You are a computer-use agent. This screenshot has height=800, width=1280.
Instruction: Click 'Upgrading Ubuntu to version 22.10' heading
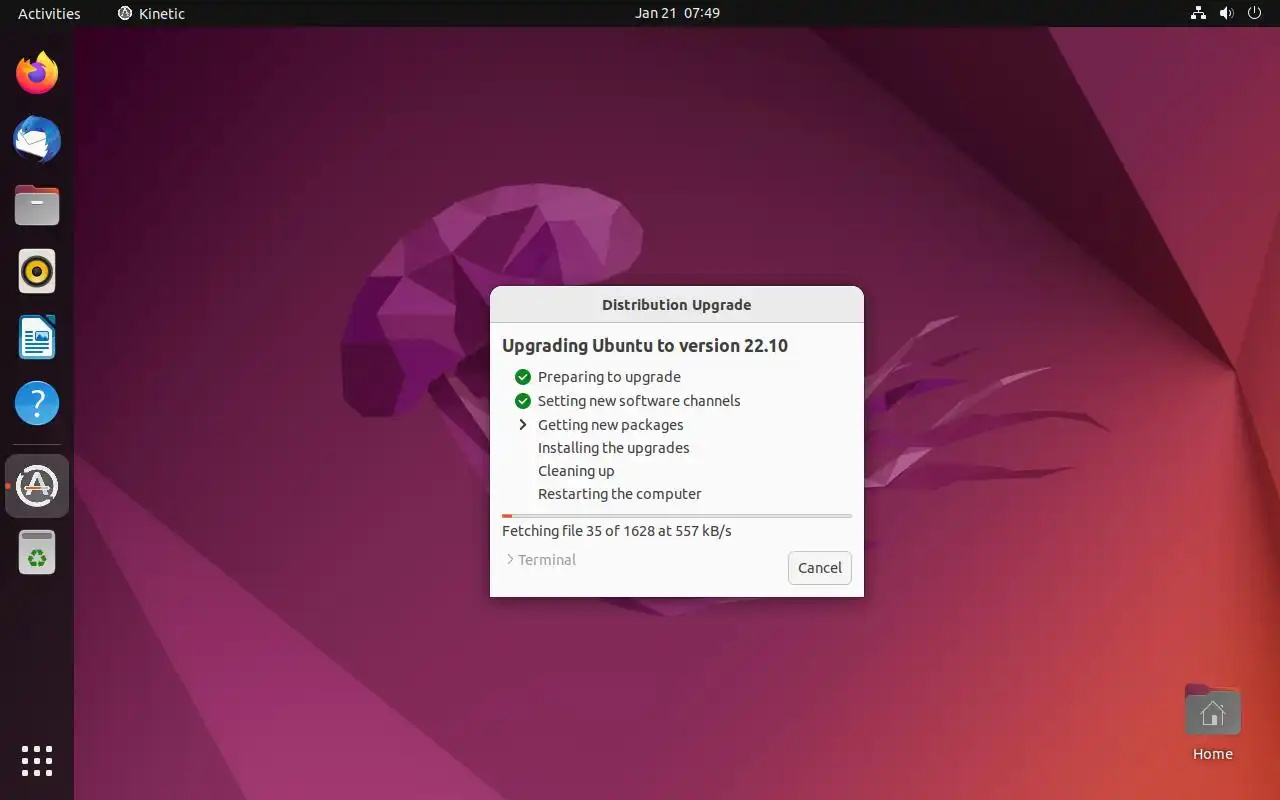(645, 346)
